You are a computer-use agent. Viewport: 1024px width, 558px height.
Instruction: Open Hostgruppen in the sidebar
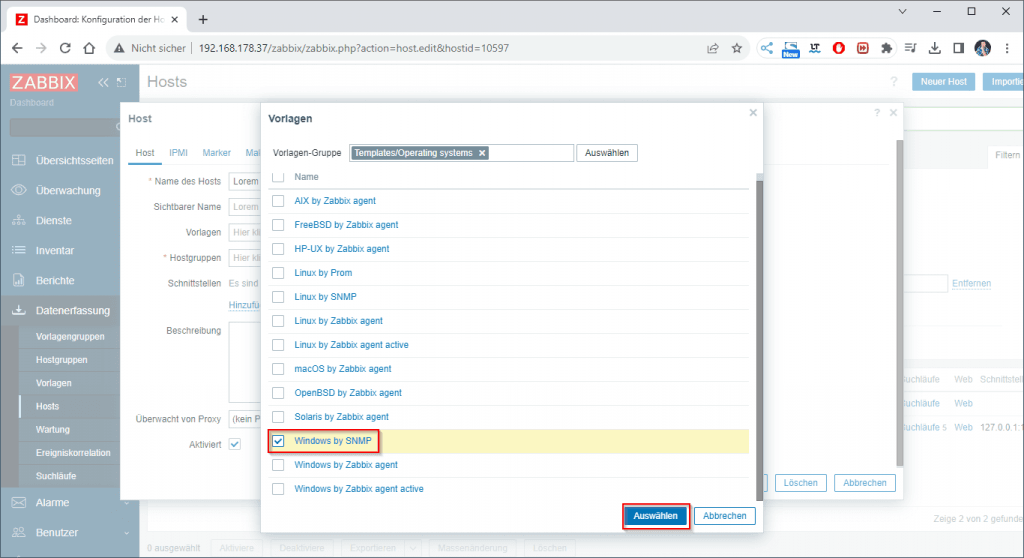(62, 359)
